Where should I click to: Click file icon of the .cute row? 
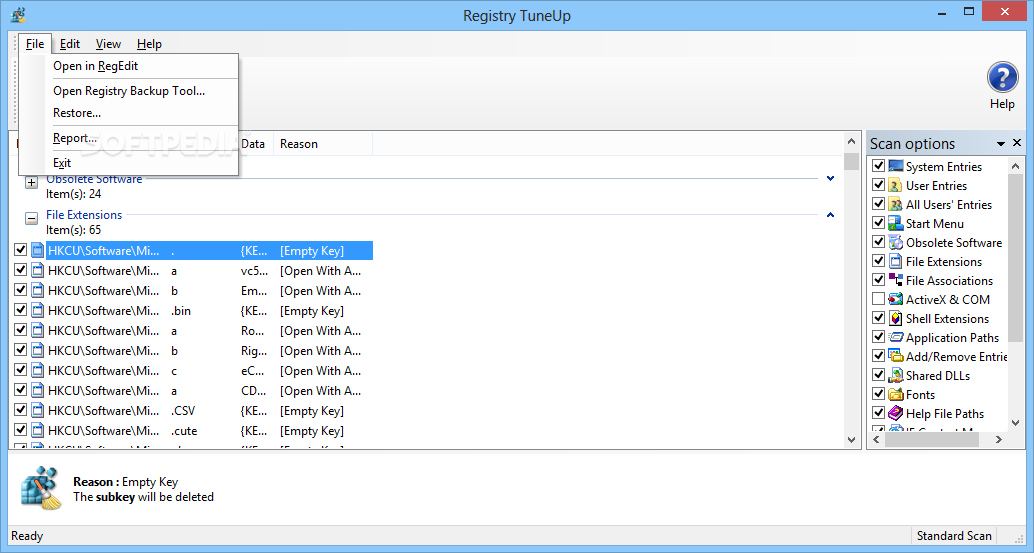38,430
